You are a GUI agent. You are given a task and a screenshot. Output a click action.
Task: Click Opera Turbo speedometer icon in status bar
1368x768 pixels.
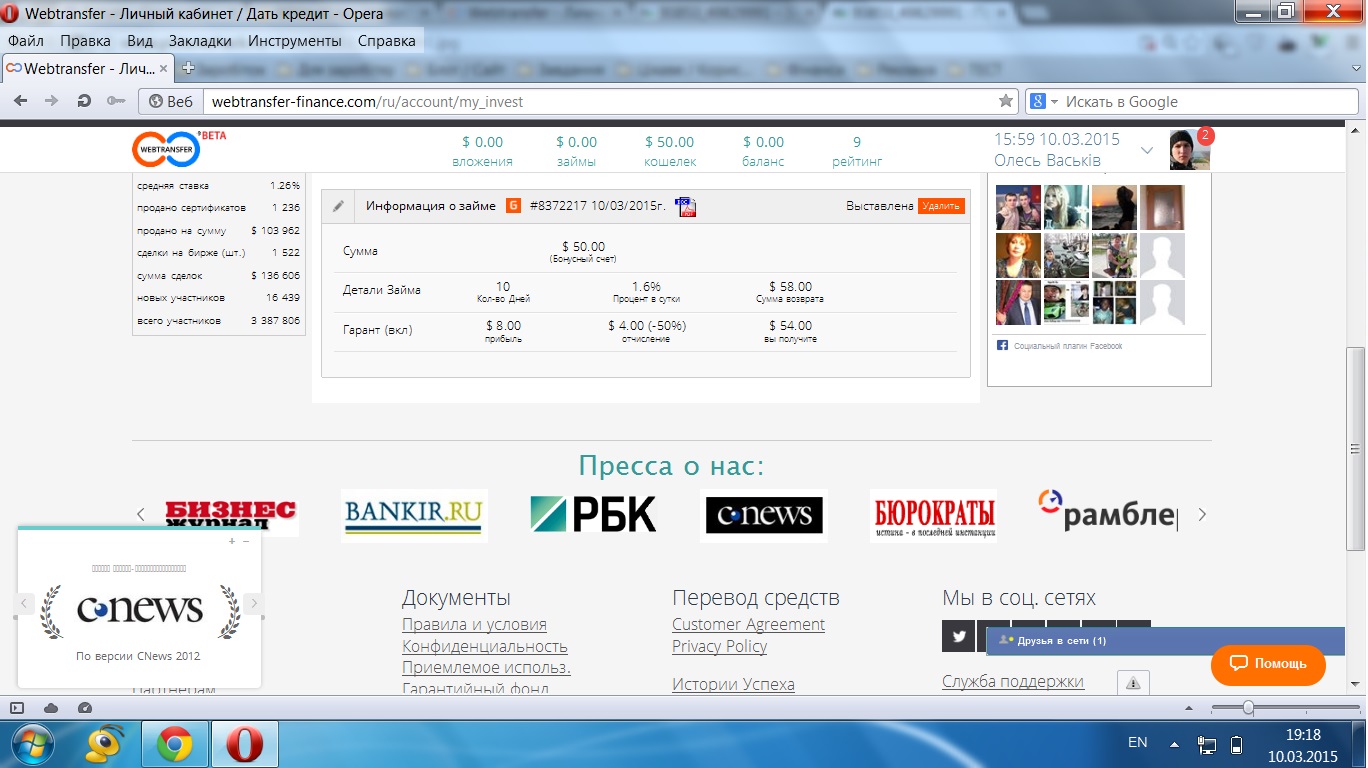coord(84,708)
